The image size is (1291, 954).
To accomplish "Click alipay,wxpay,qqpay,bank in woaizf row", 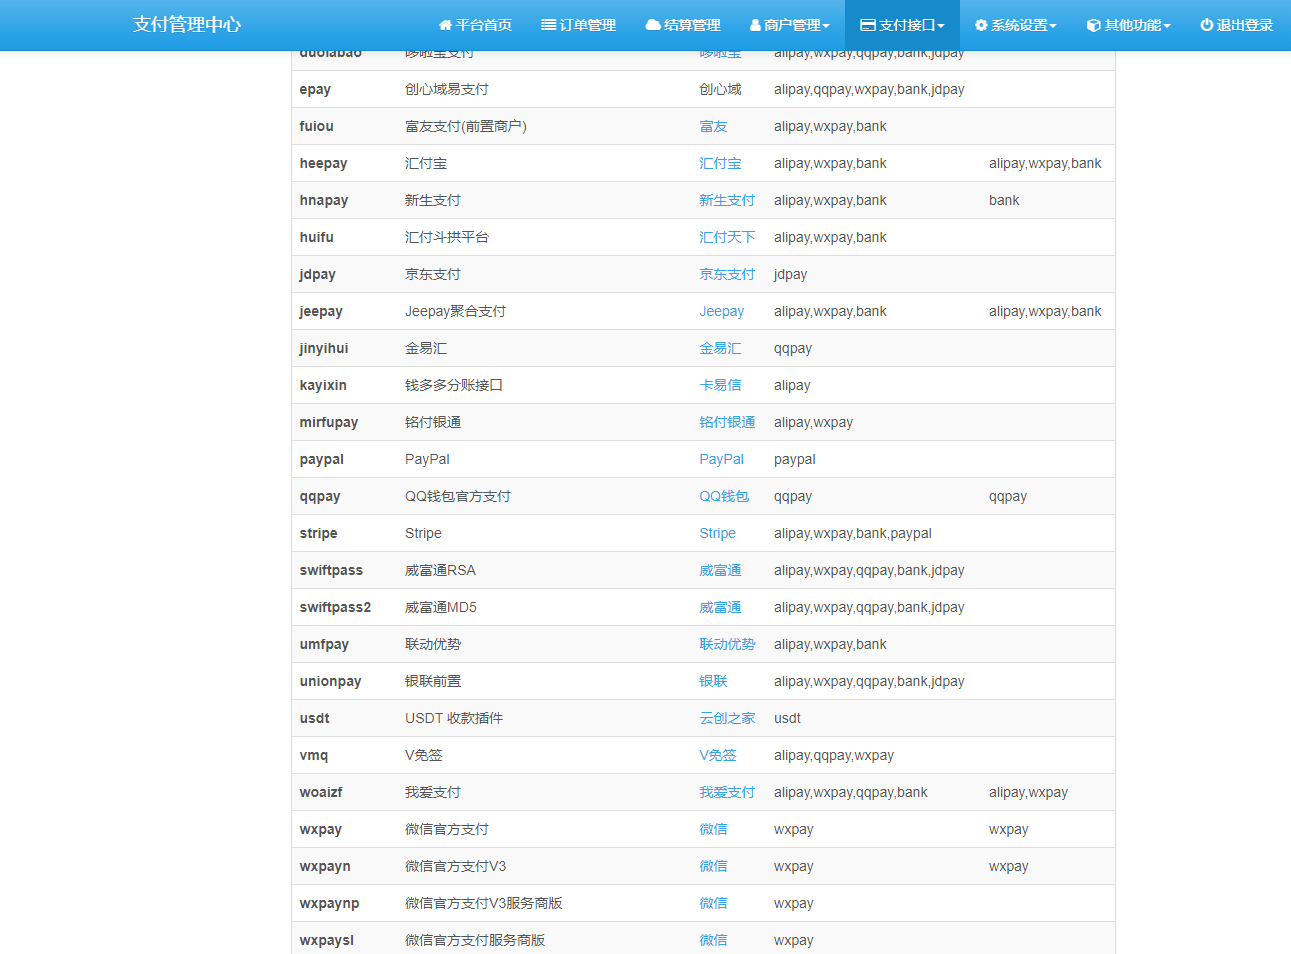I will (x=851, y=792).
